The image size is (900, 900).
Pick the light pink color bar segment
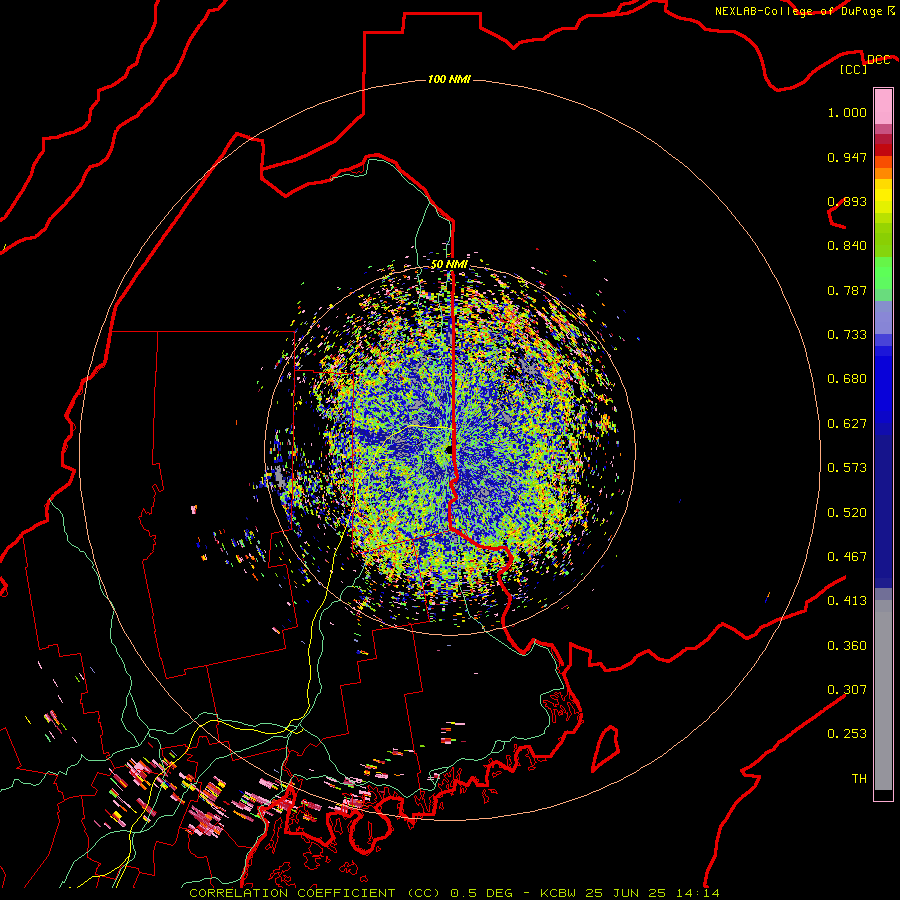click(x=883, y=106)
